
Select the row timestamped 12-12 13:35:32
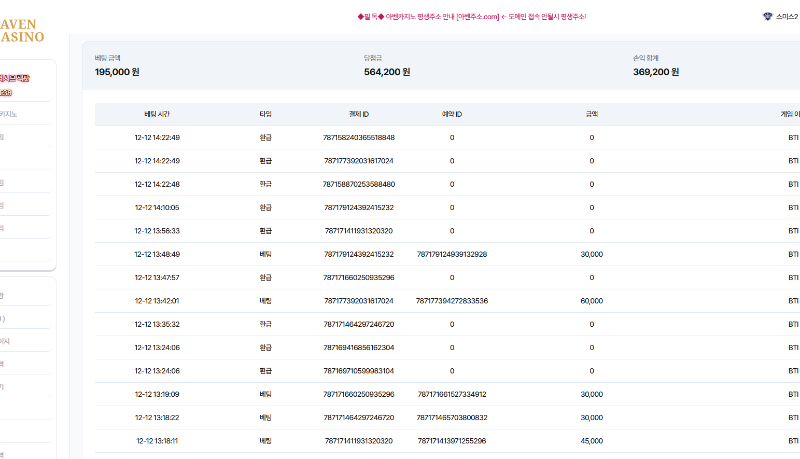pyautogui.click(x=157, y=324)
